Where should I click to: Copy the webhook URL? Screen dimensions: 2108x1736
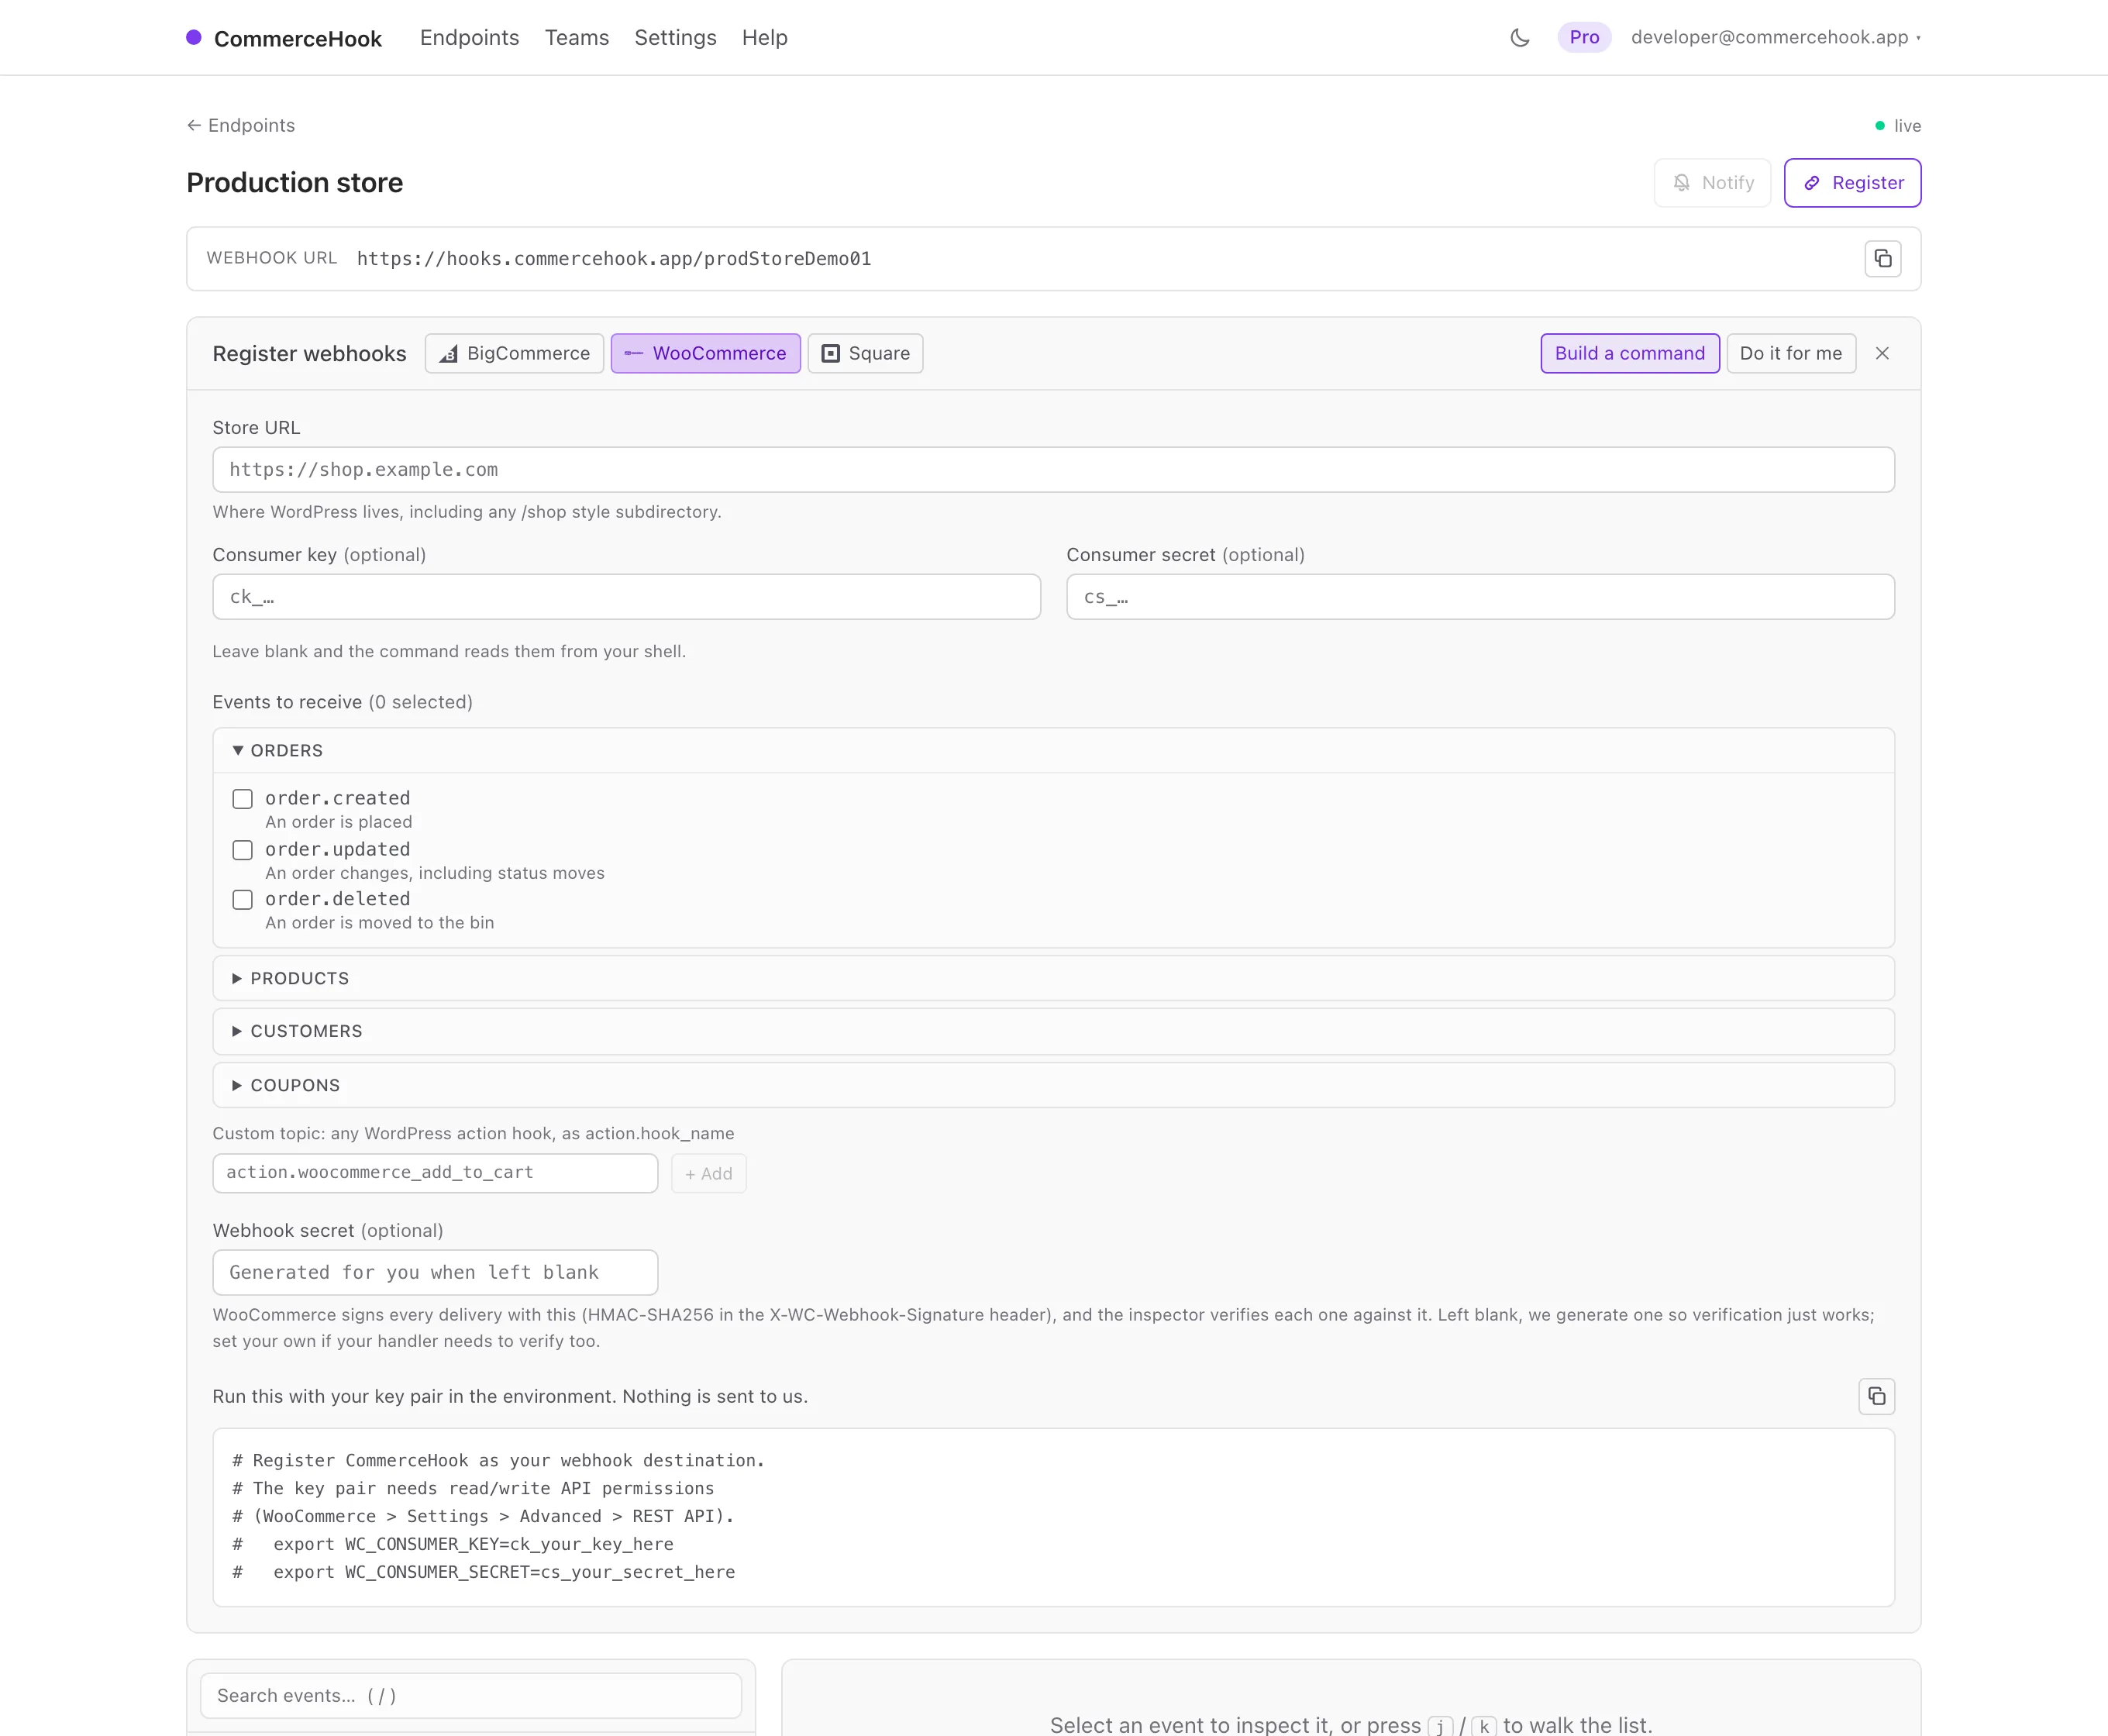(x=1882, y=259)
